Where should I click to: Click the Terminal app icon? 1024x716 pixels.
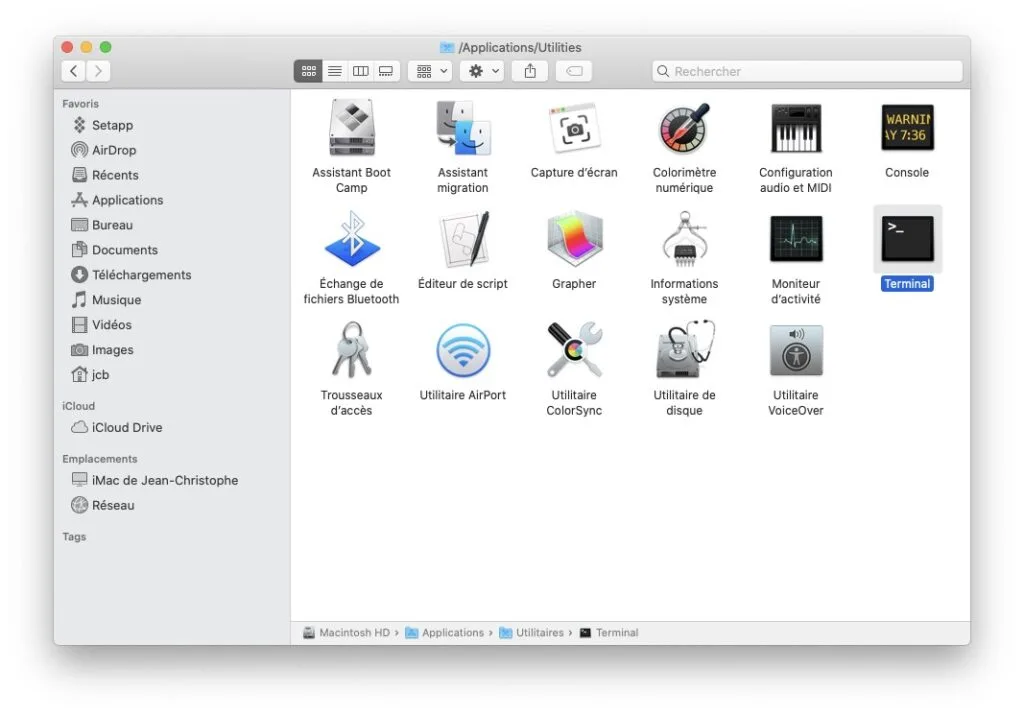(x=907, y=239)
